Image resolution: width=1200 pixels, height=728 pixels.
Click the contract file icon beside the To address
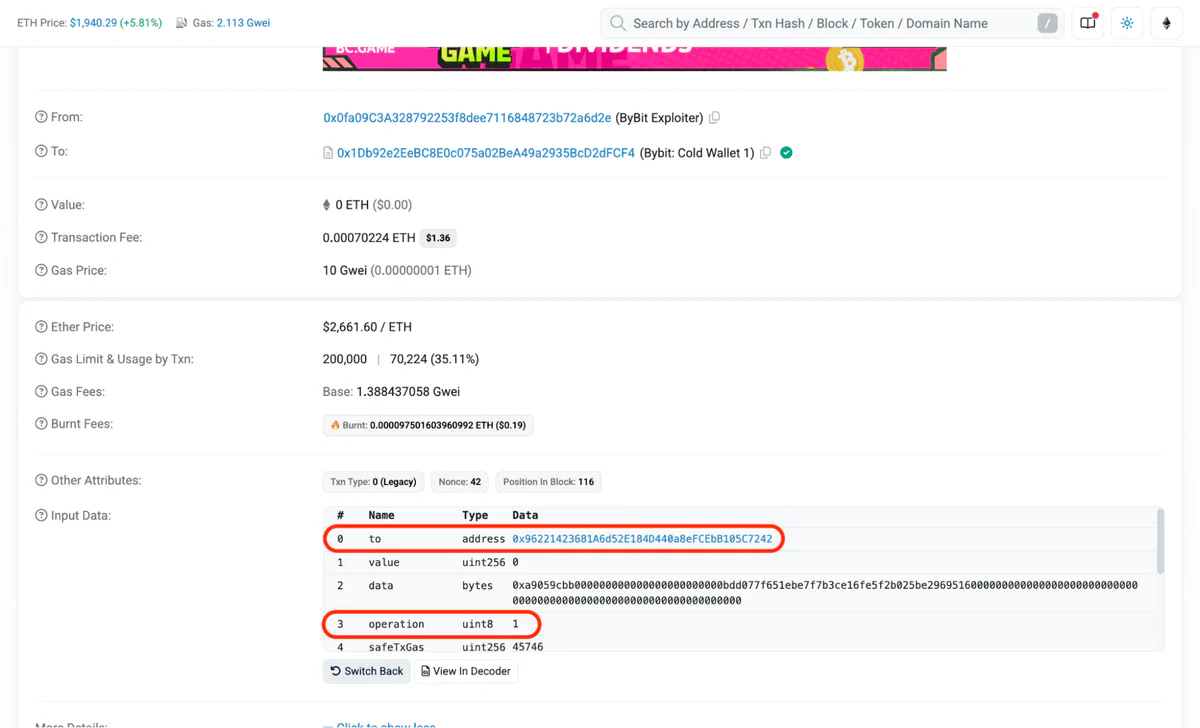click(x=328, y=152)
